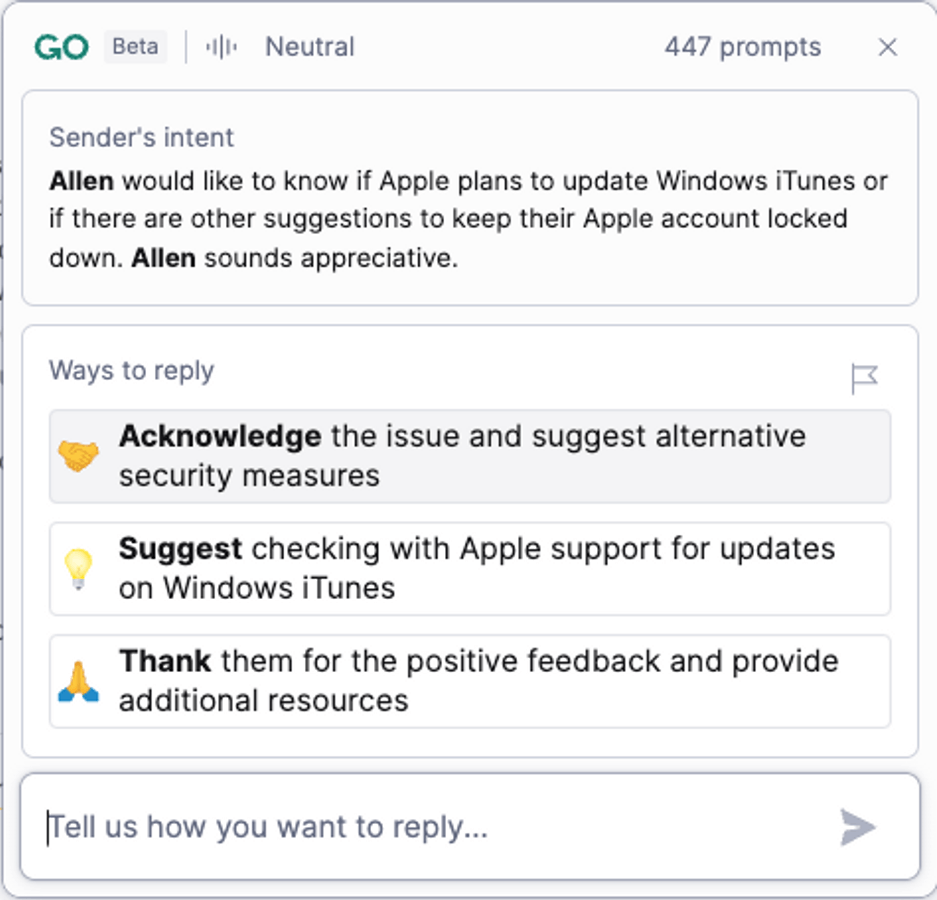Click the Sender's intent heading
937x900 pixels.
click(141, 137)
